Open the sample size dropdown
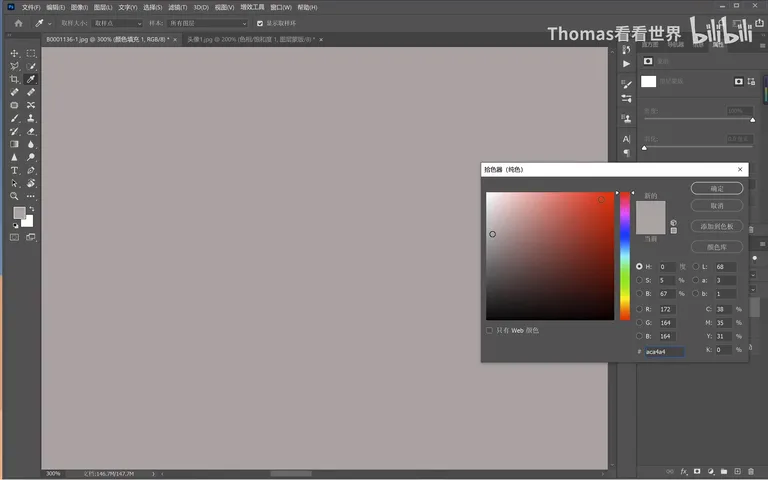This screenshot has height=480, width=768. [x=117, y=23]
